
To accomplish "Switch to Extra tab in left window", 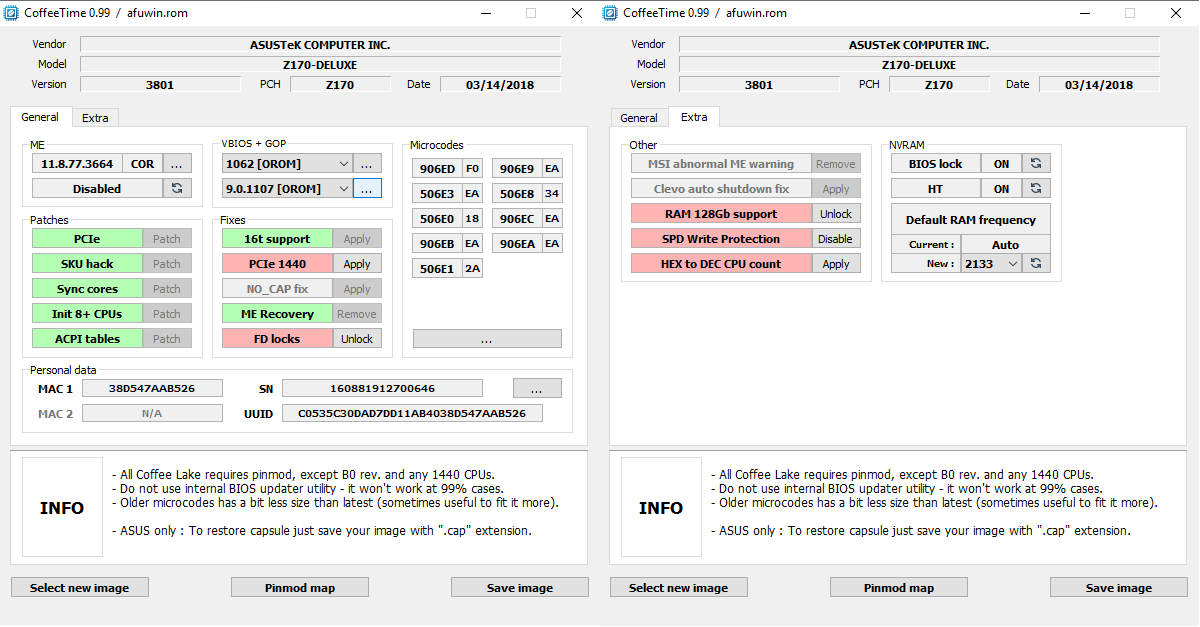I will (95, 118).
